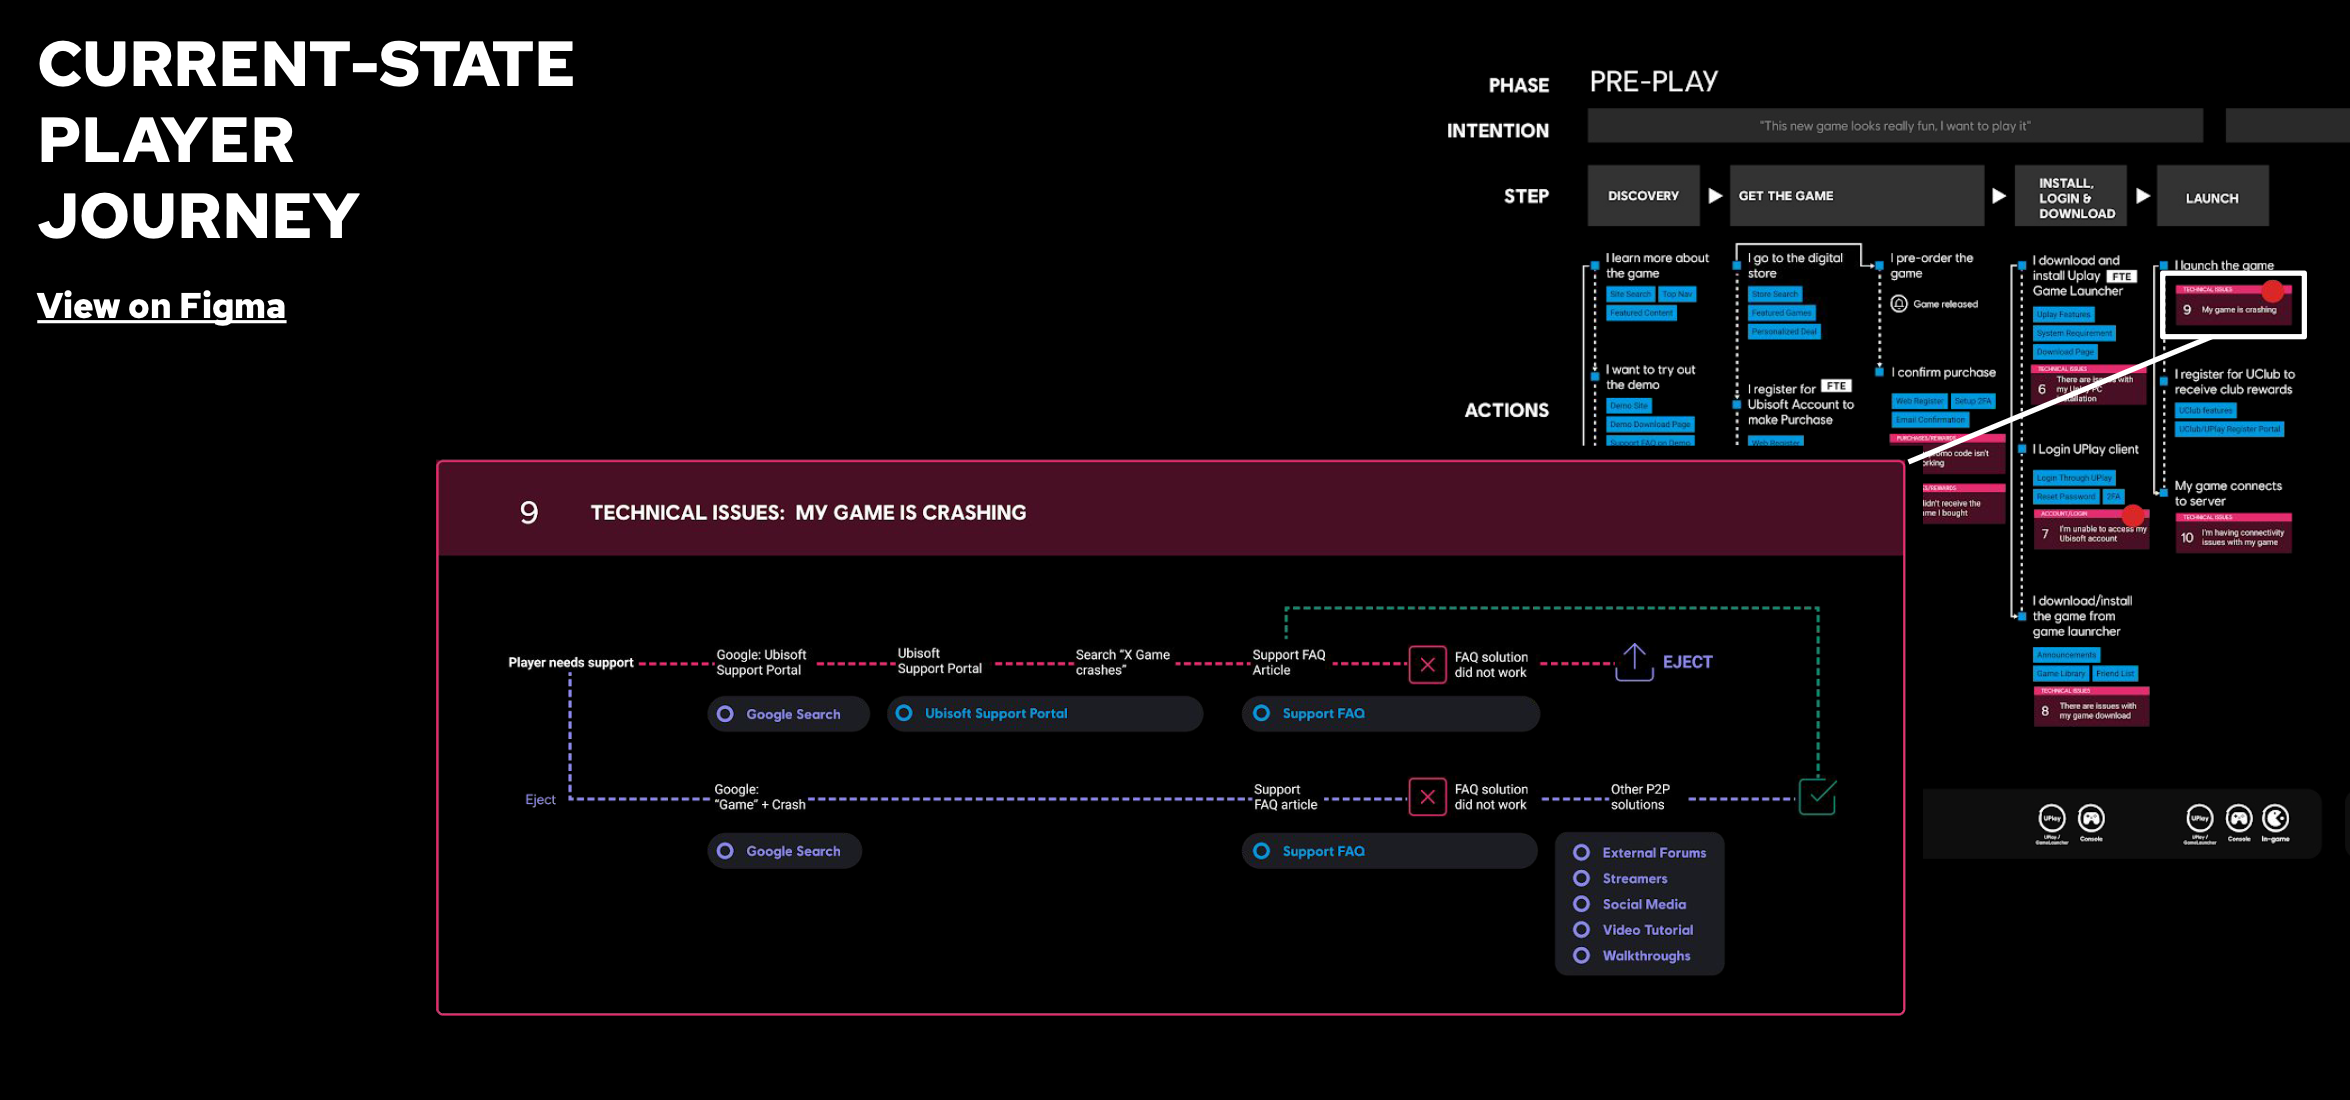The width and height of the screenshot is (2350, 1100).
Task: Click the Game Library tag
Action: [x=2061, y=674]
